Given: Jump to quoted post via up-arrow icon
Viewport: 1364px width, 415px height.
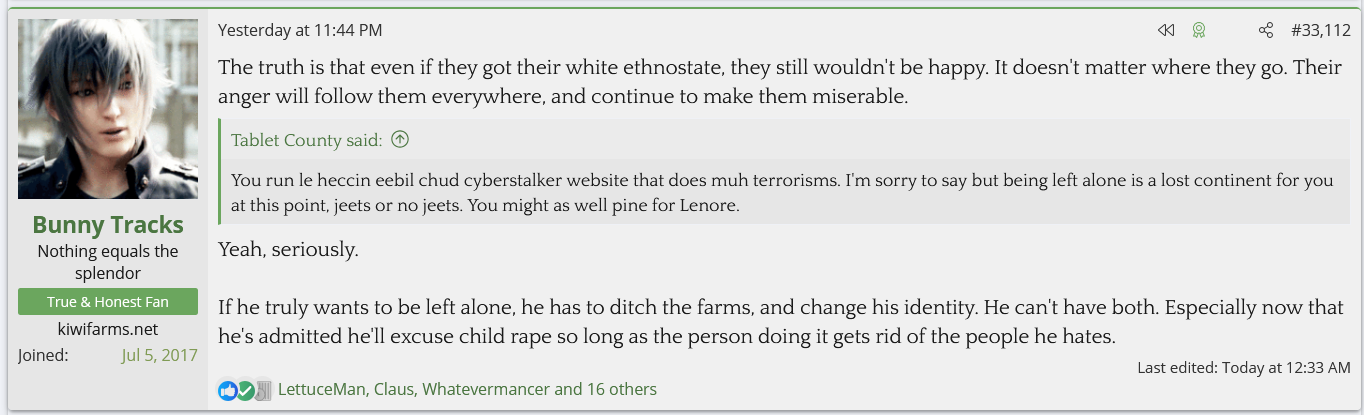Looking at the screenshot, I should (x=400, y=140).
